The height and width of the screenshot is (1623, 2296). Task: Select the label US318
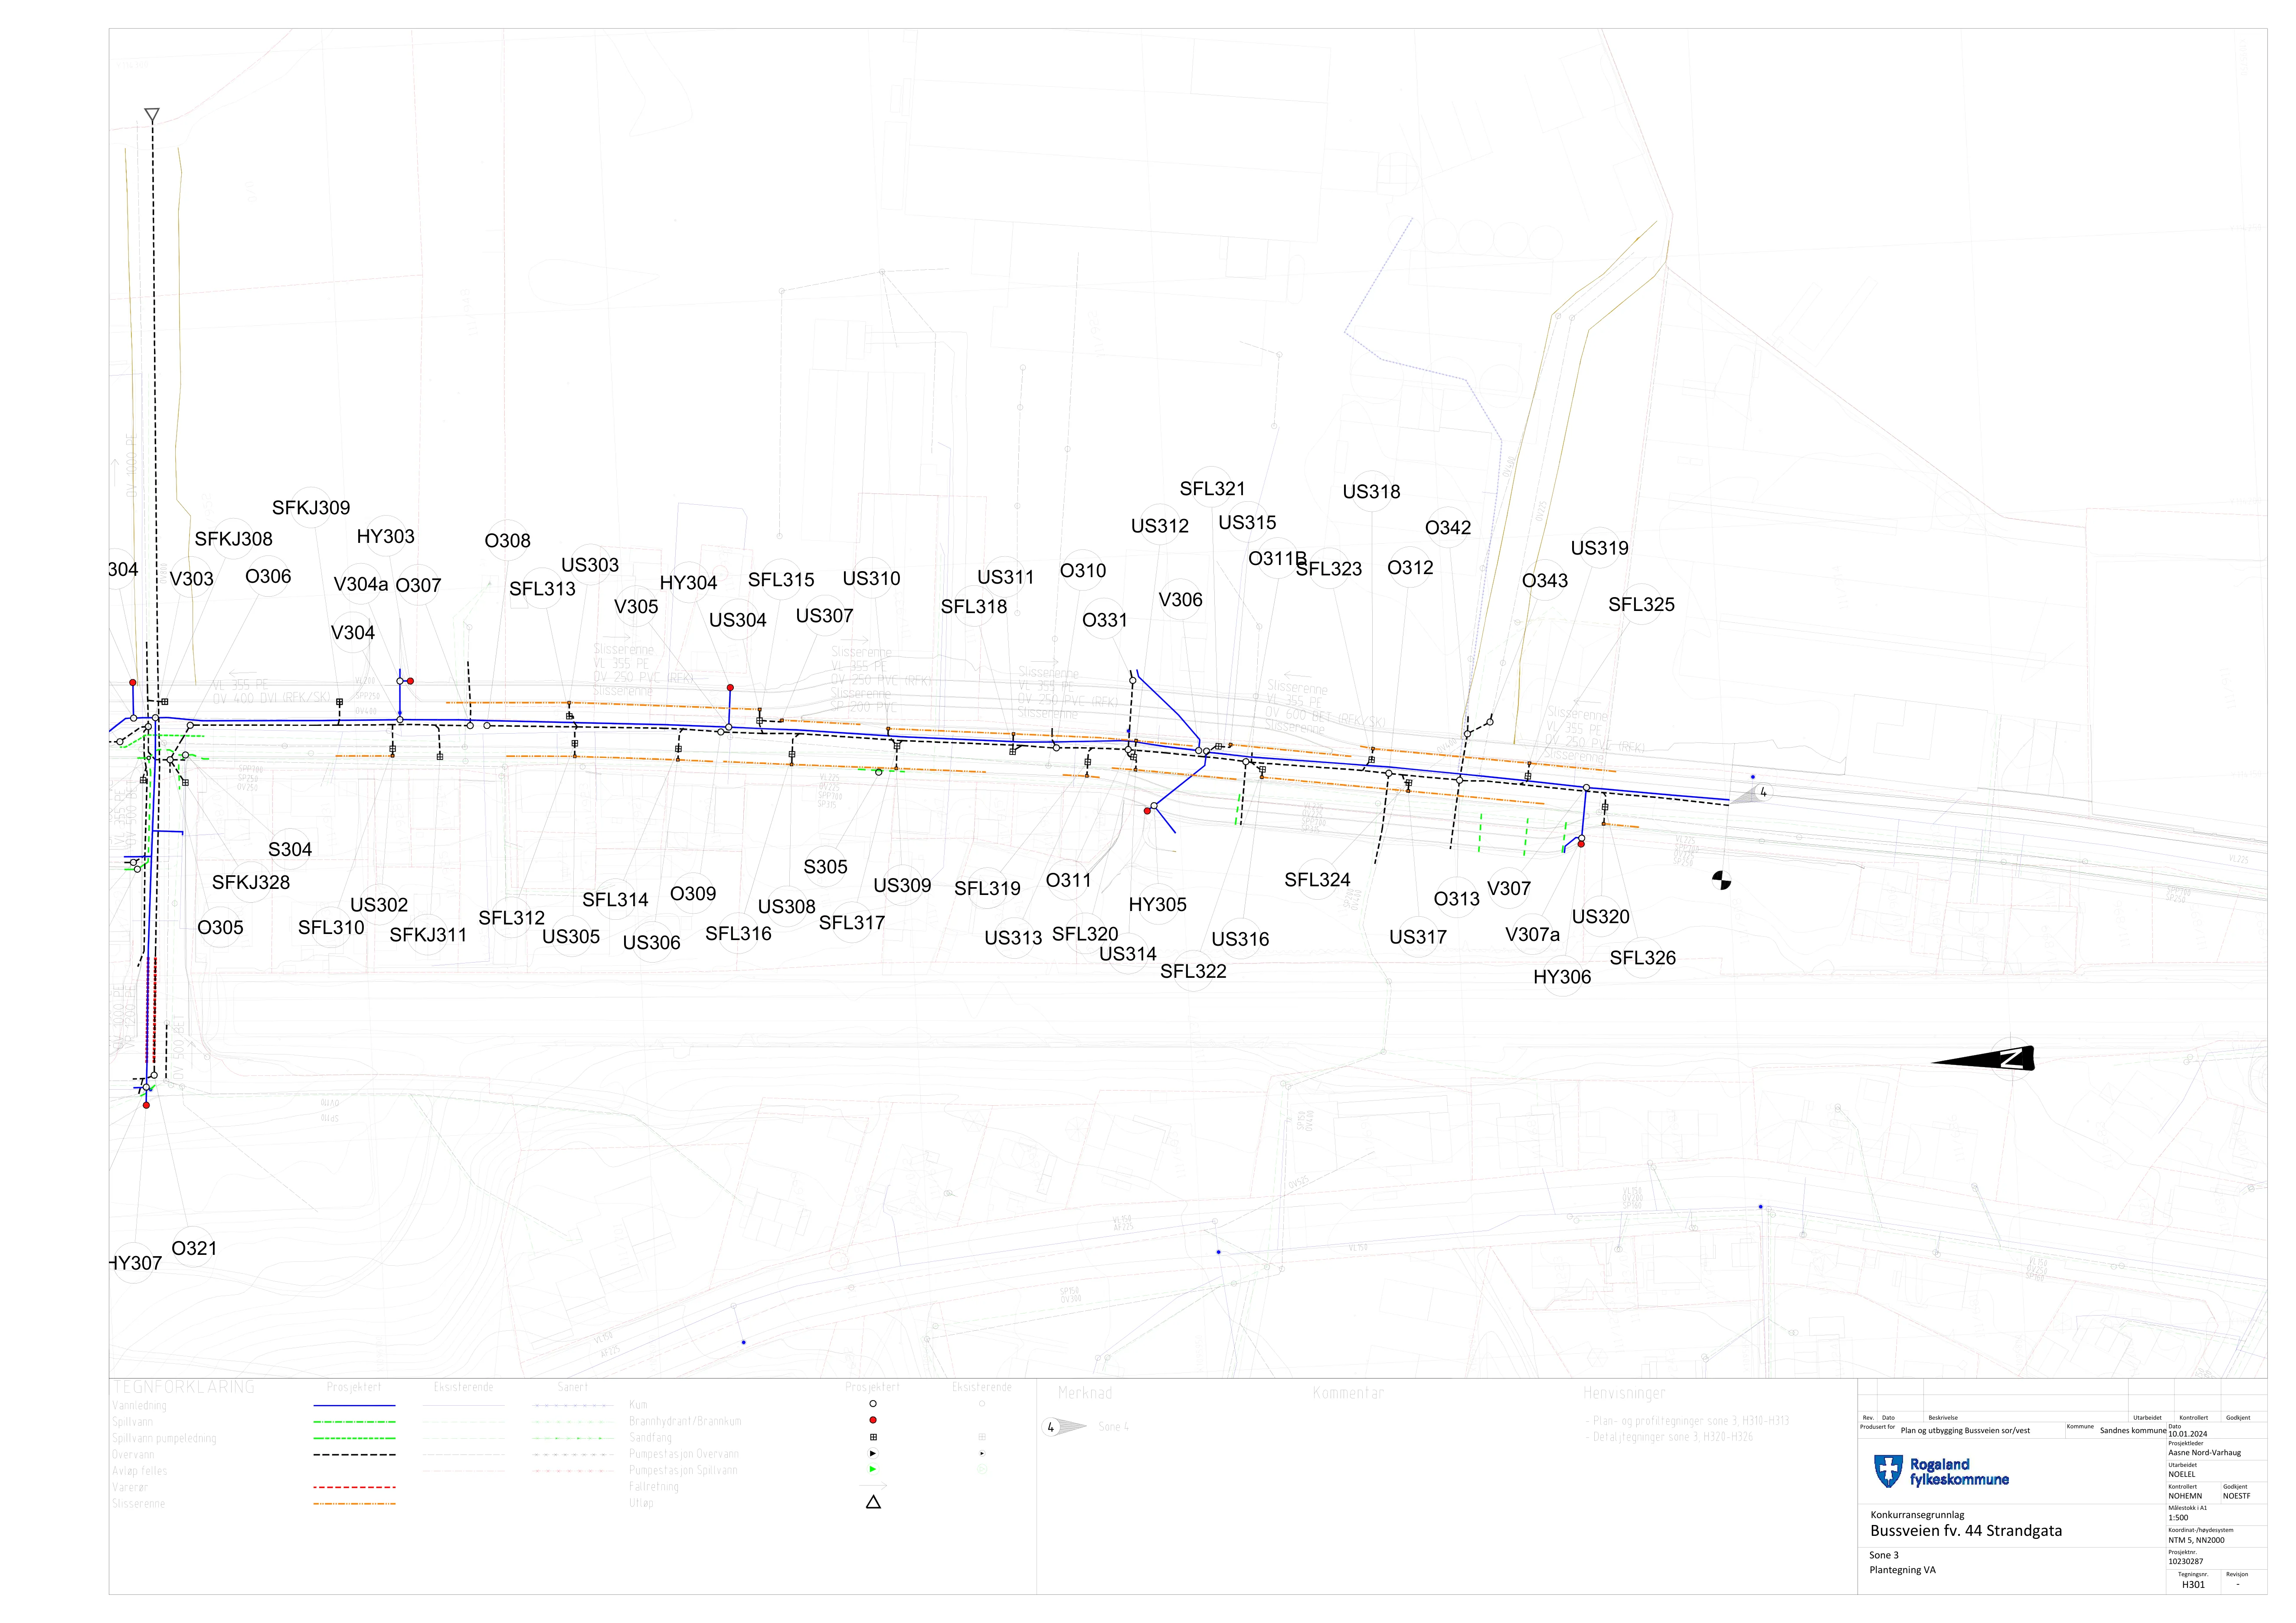(1371, 492)
